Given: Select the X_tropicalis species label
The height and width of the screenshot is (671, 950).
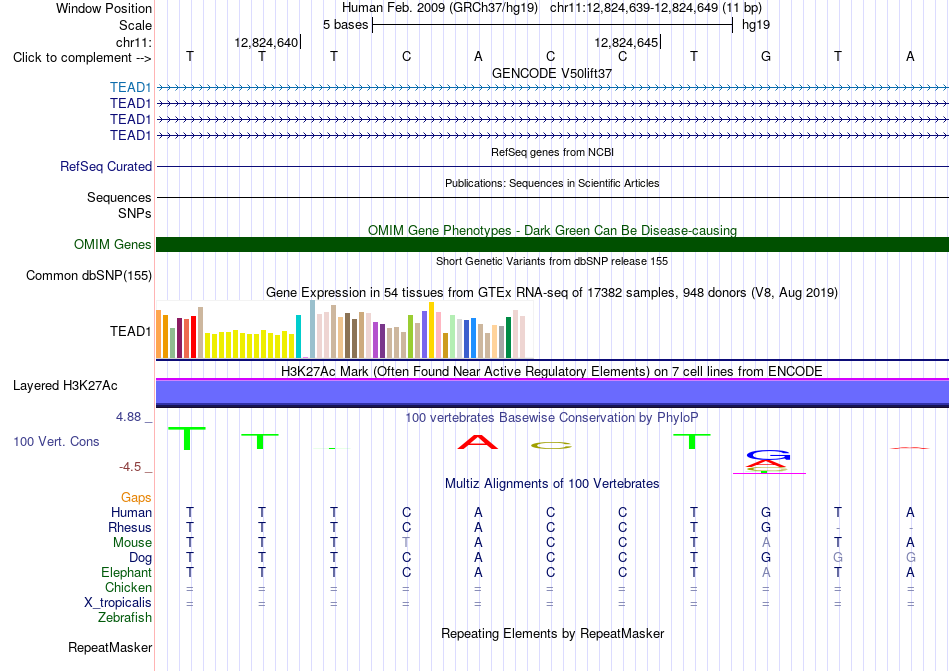Looking at the screenshot, I should 118,603.
